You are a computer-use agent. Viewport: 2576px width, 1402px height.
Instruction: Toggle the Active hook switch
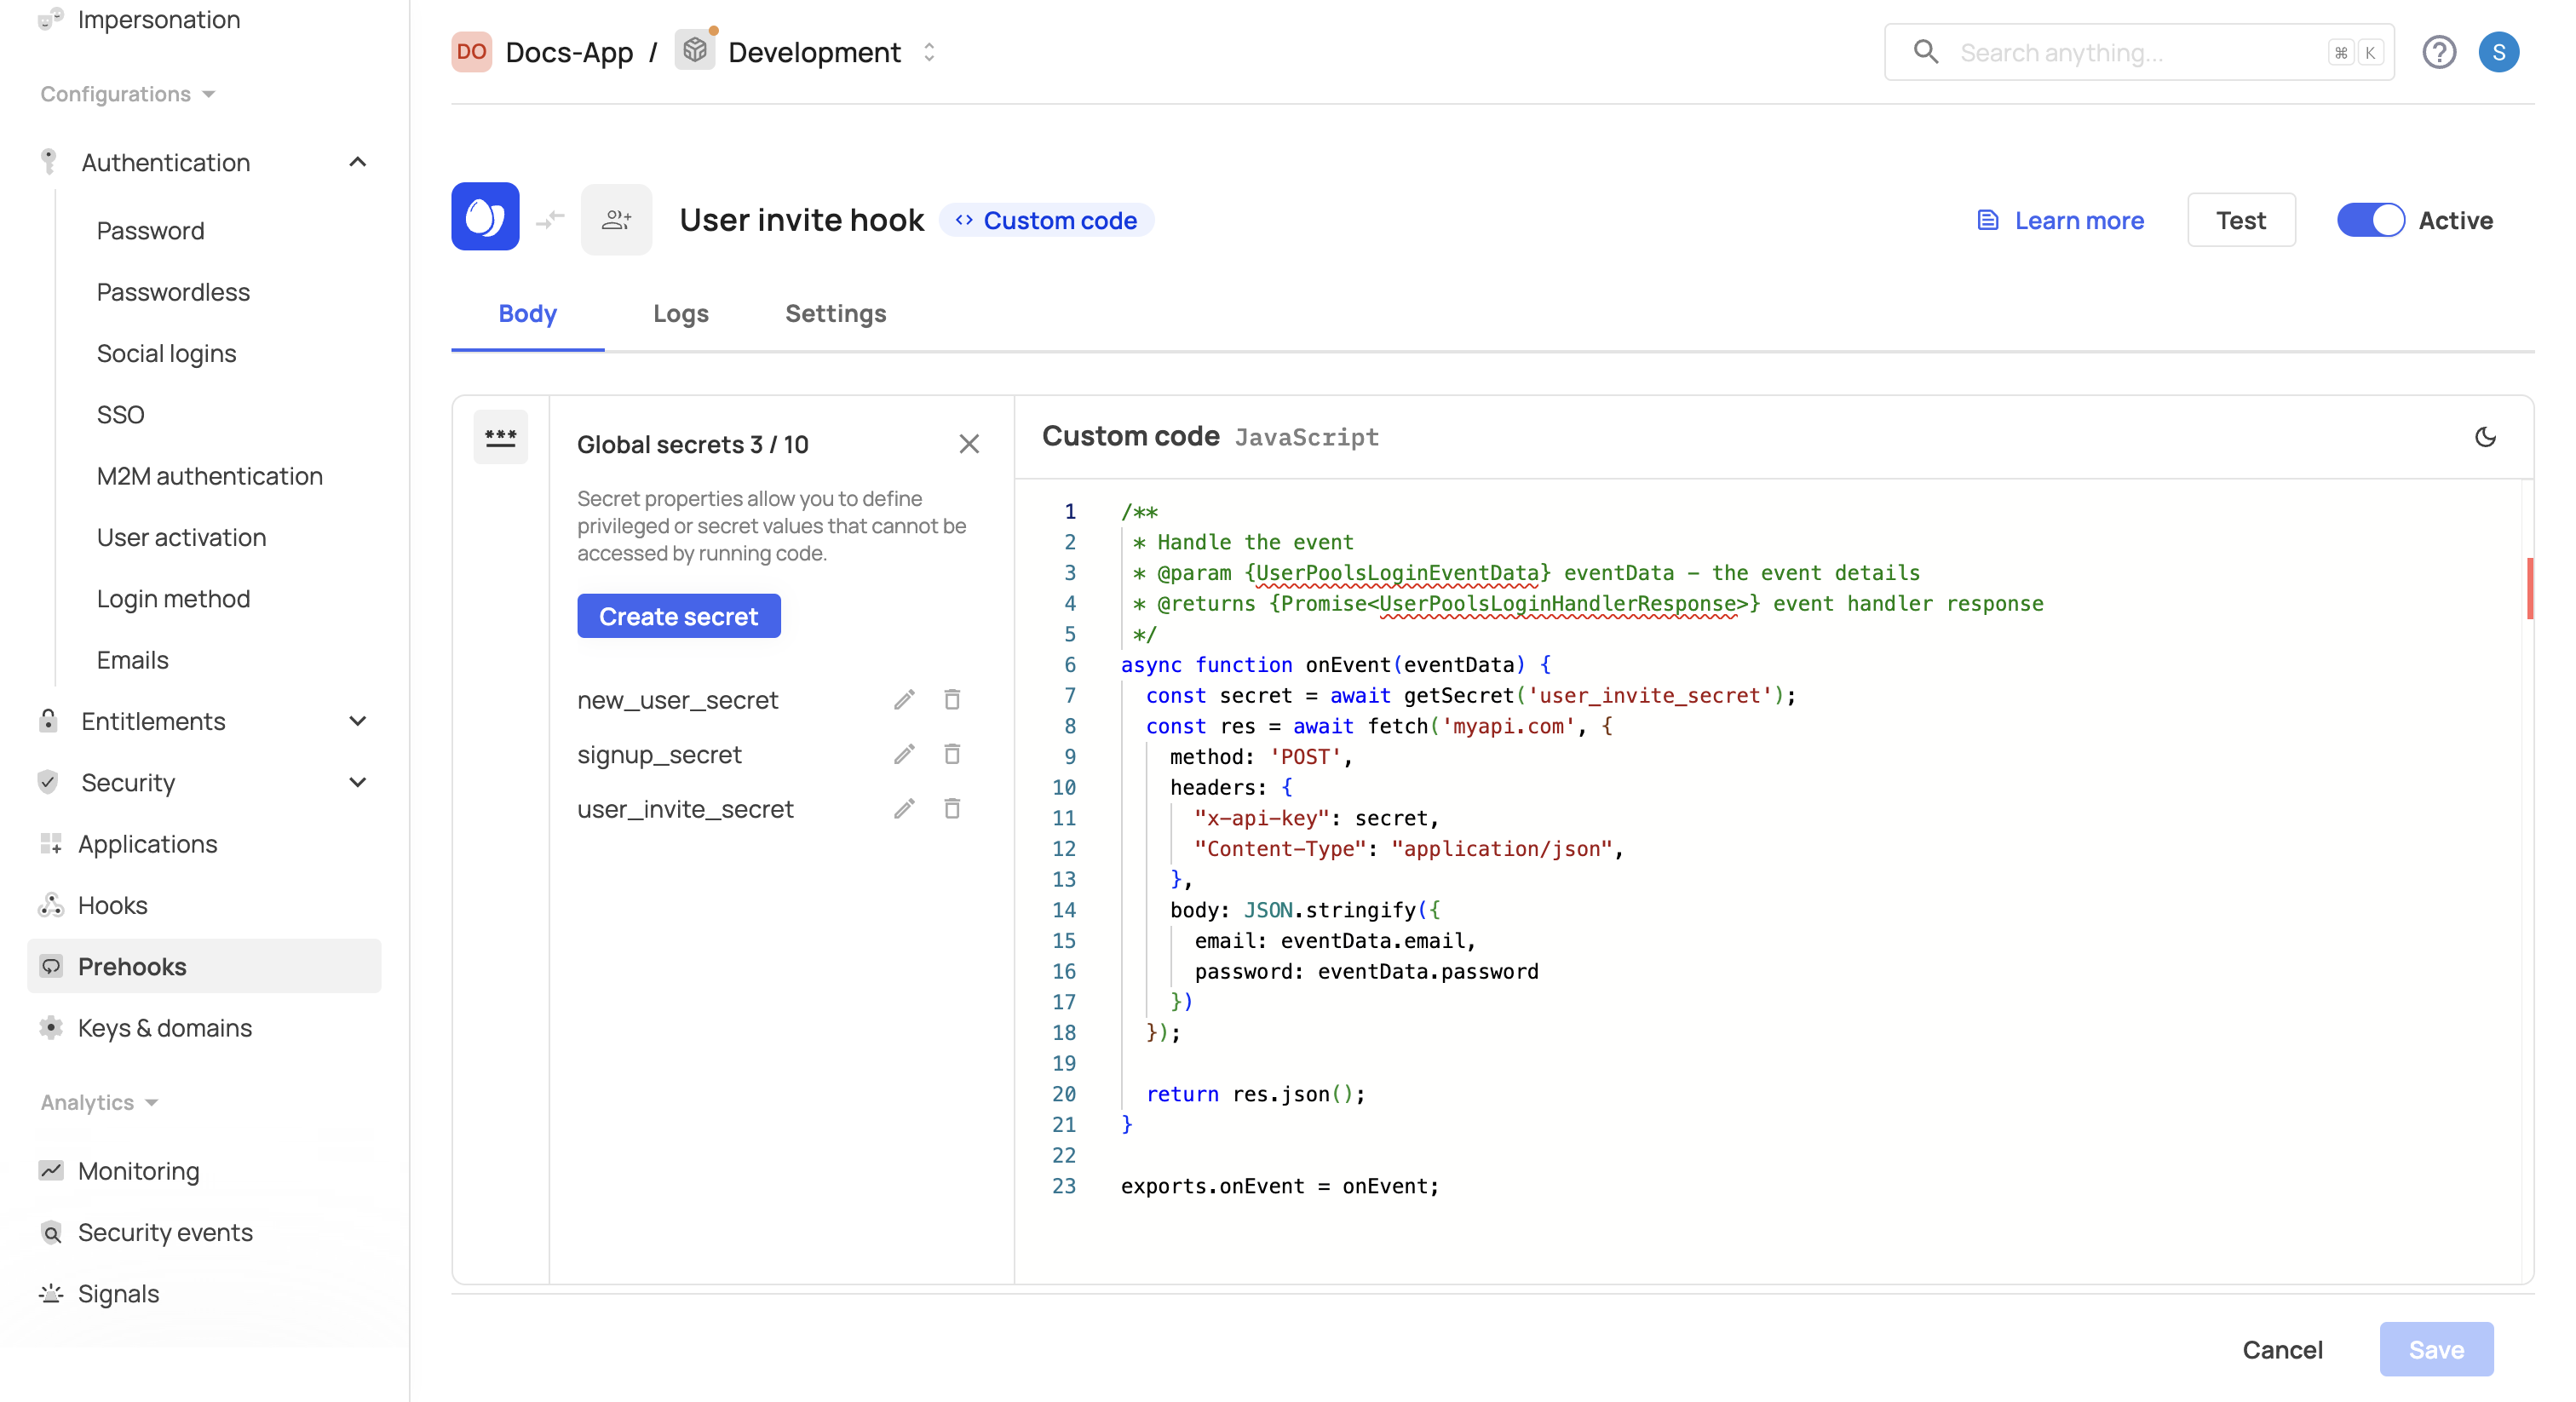[2369, 220]
